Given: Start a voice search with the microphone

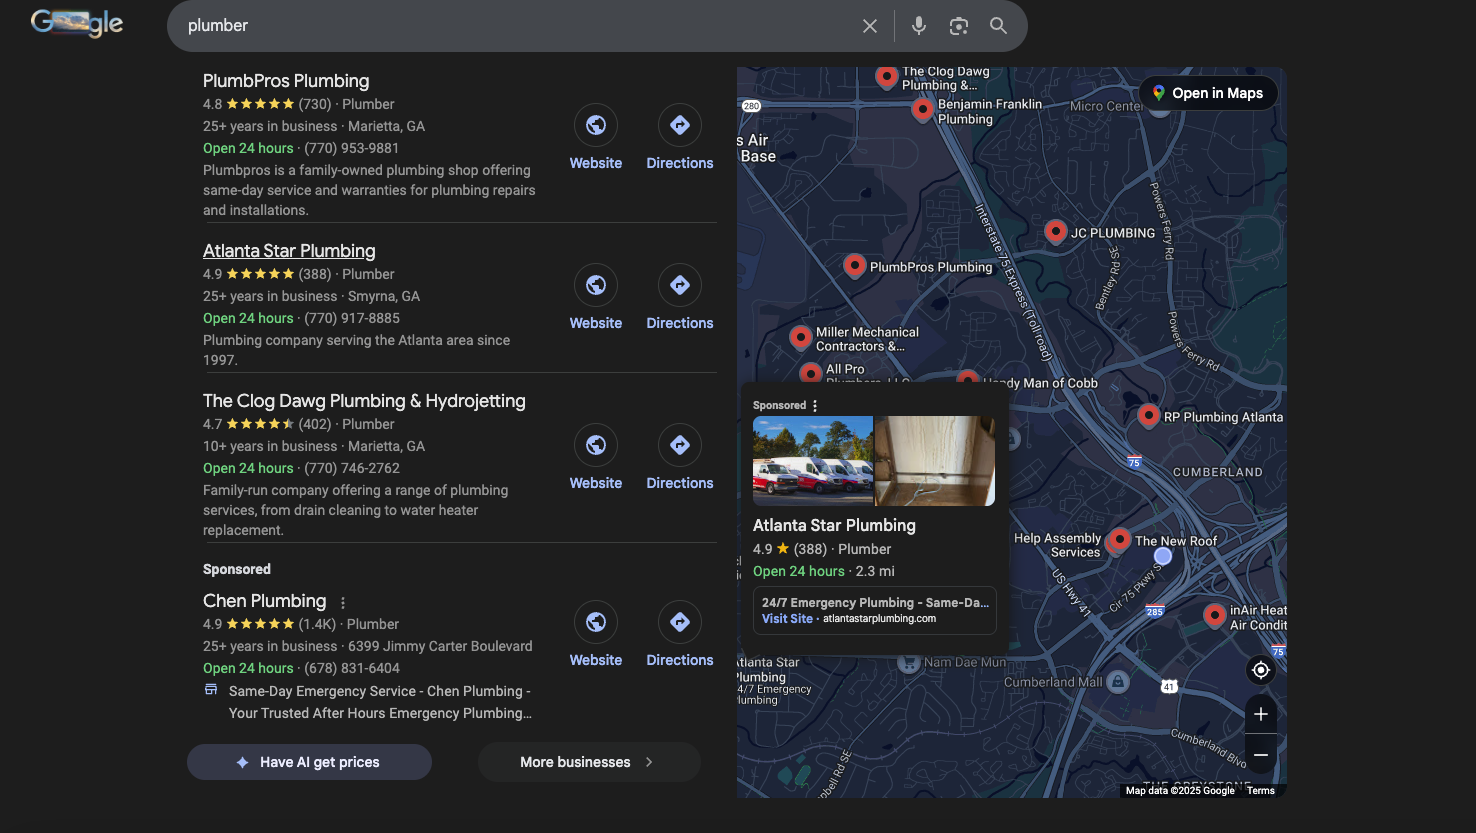Looking at the screenshot, I should click(918, 26).
